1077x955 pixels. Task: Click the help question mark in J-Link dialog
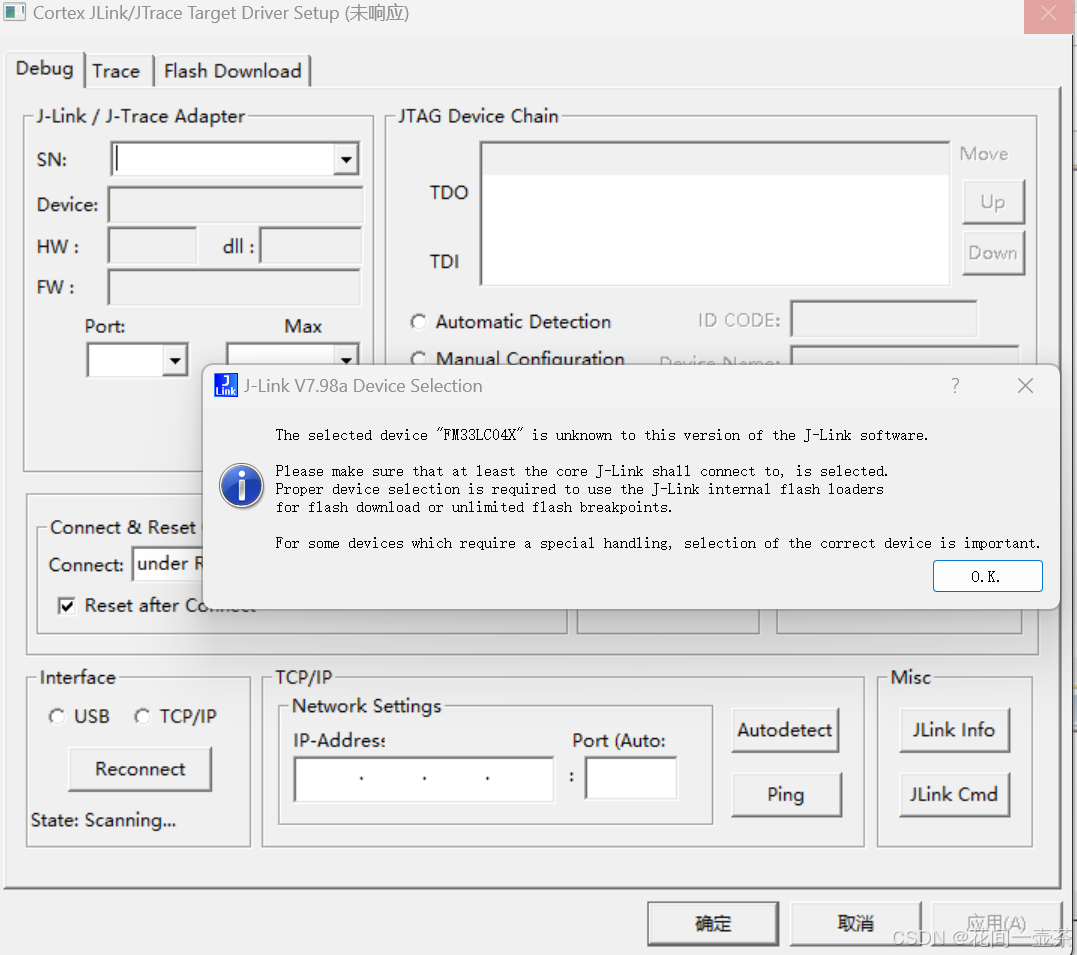955,385
